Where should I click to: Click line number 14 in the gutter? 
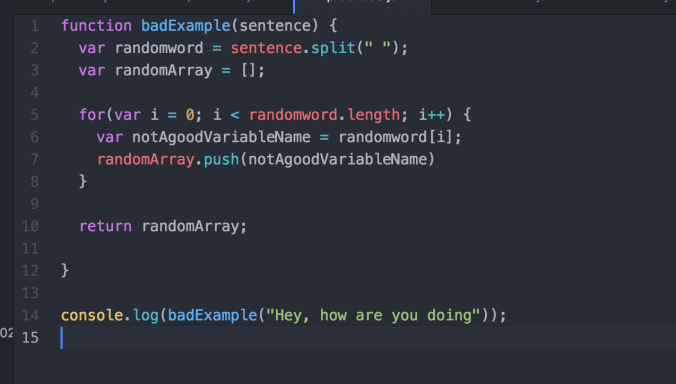click(x=30, y=315)
